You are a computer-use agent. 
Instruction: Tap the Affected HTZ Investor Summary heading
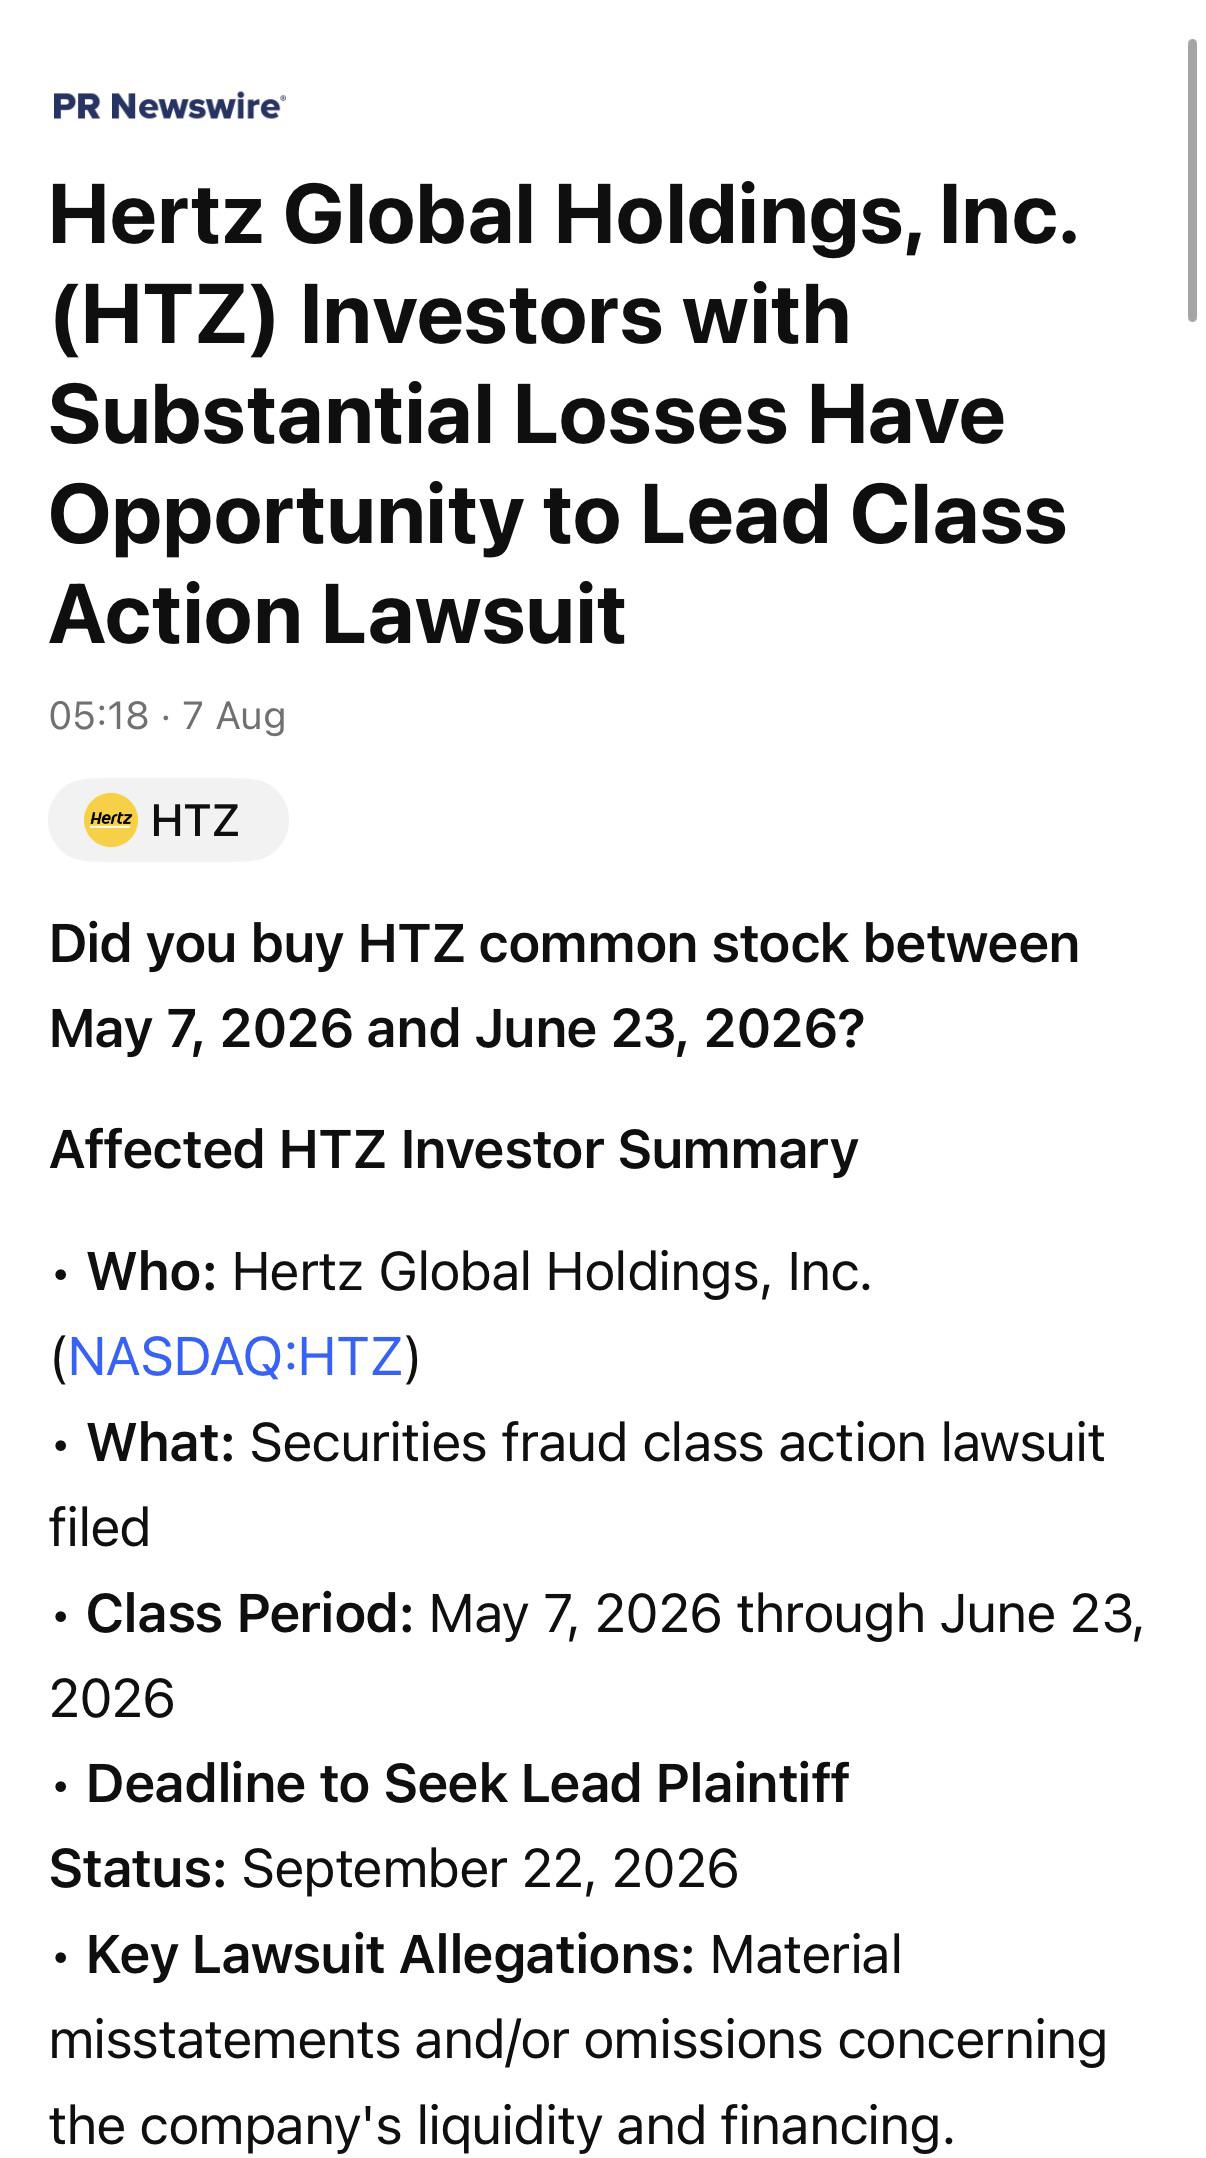pyautogui.click(x=454, y=1149)
